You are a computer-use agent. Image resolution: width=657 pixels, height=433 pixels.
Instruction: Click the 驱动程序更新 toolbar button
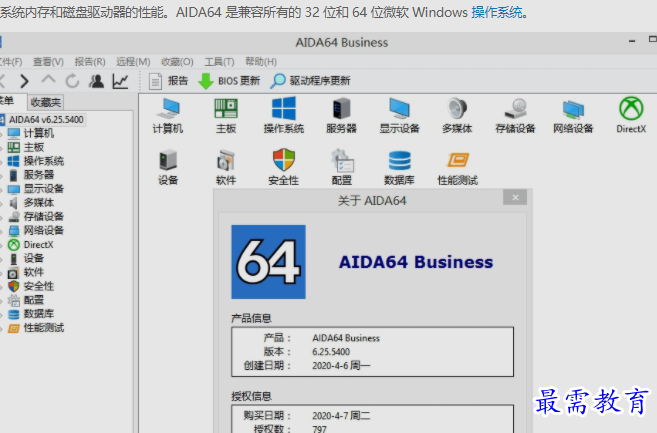[x=310, y=81]
